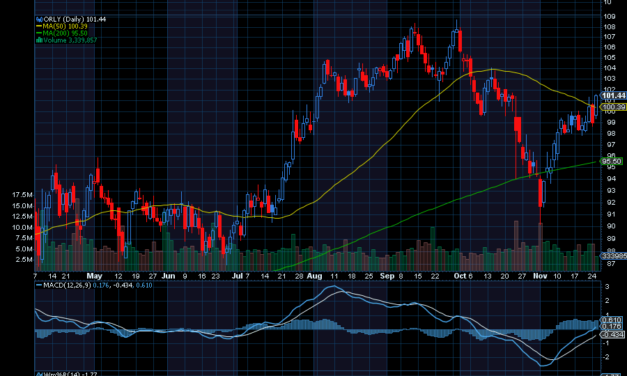Click the 97 price axis label
Image resolution: width=627 pixels, height=376 pixels.
click(x=611, y=144)
